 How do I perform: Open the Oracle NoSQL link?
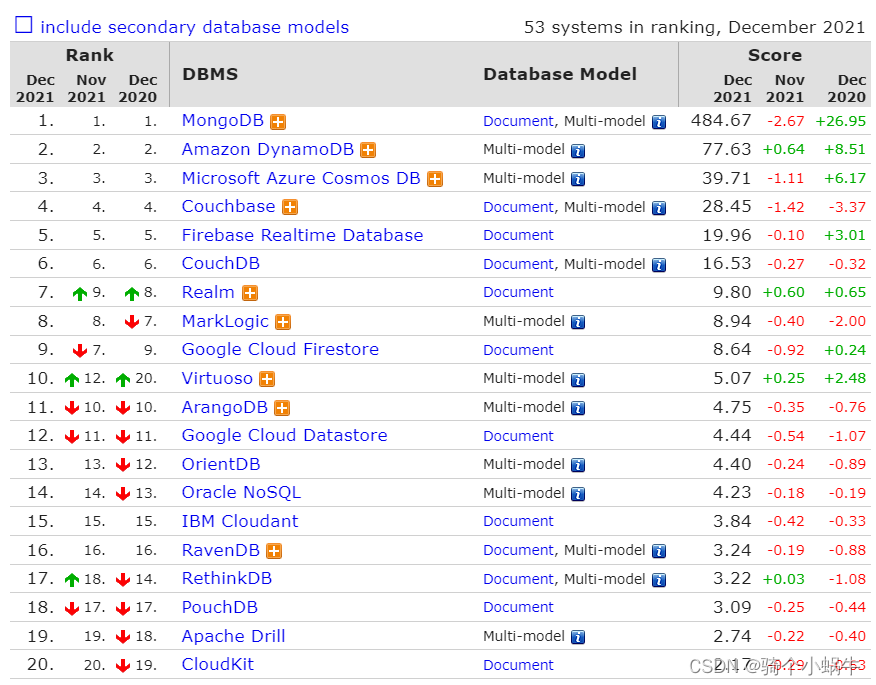[241, 493]
